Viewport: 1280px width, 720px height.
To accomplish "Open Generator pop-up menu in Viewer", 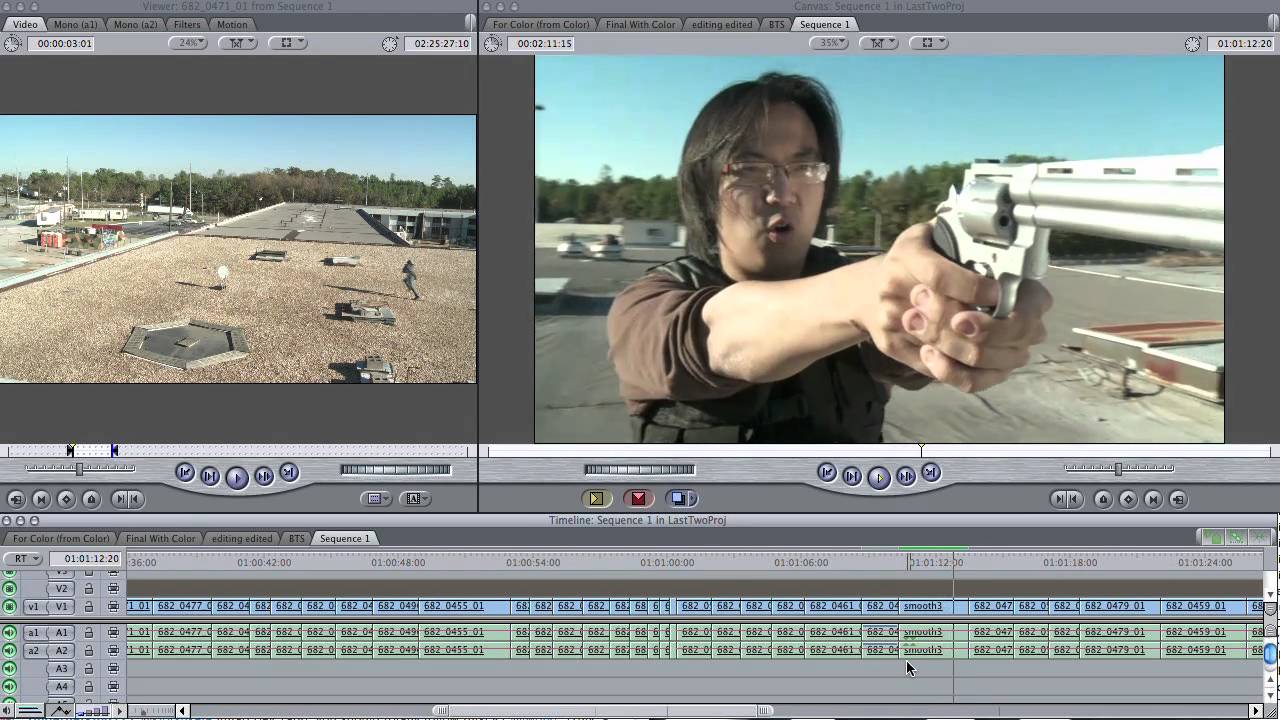I will pos(416,498).
